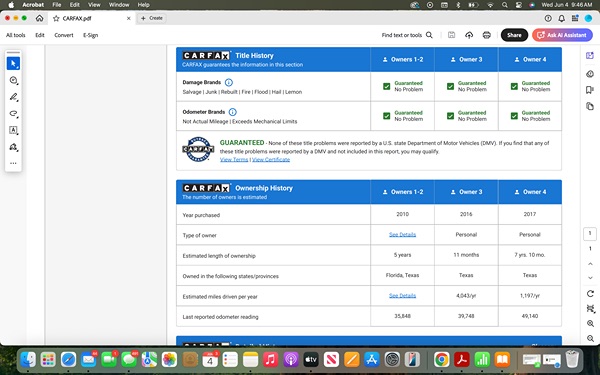The width and height of the screenshot is (600, 375).
Task: Go to the next page chevron
Action: click(x=590, y=278)
